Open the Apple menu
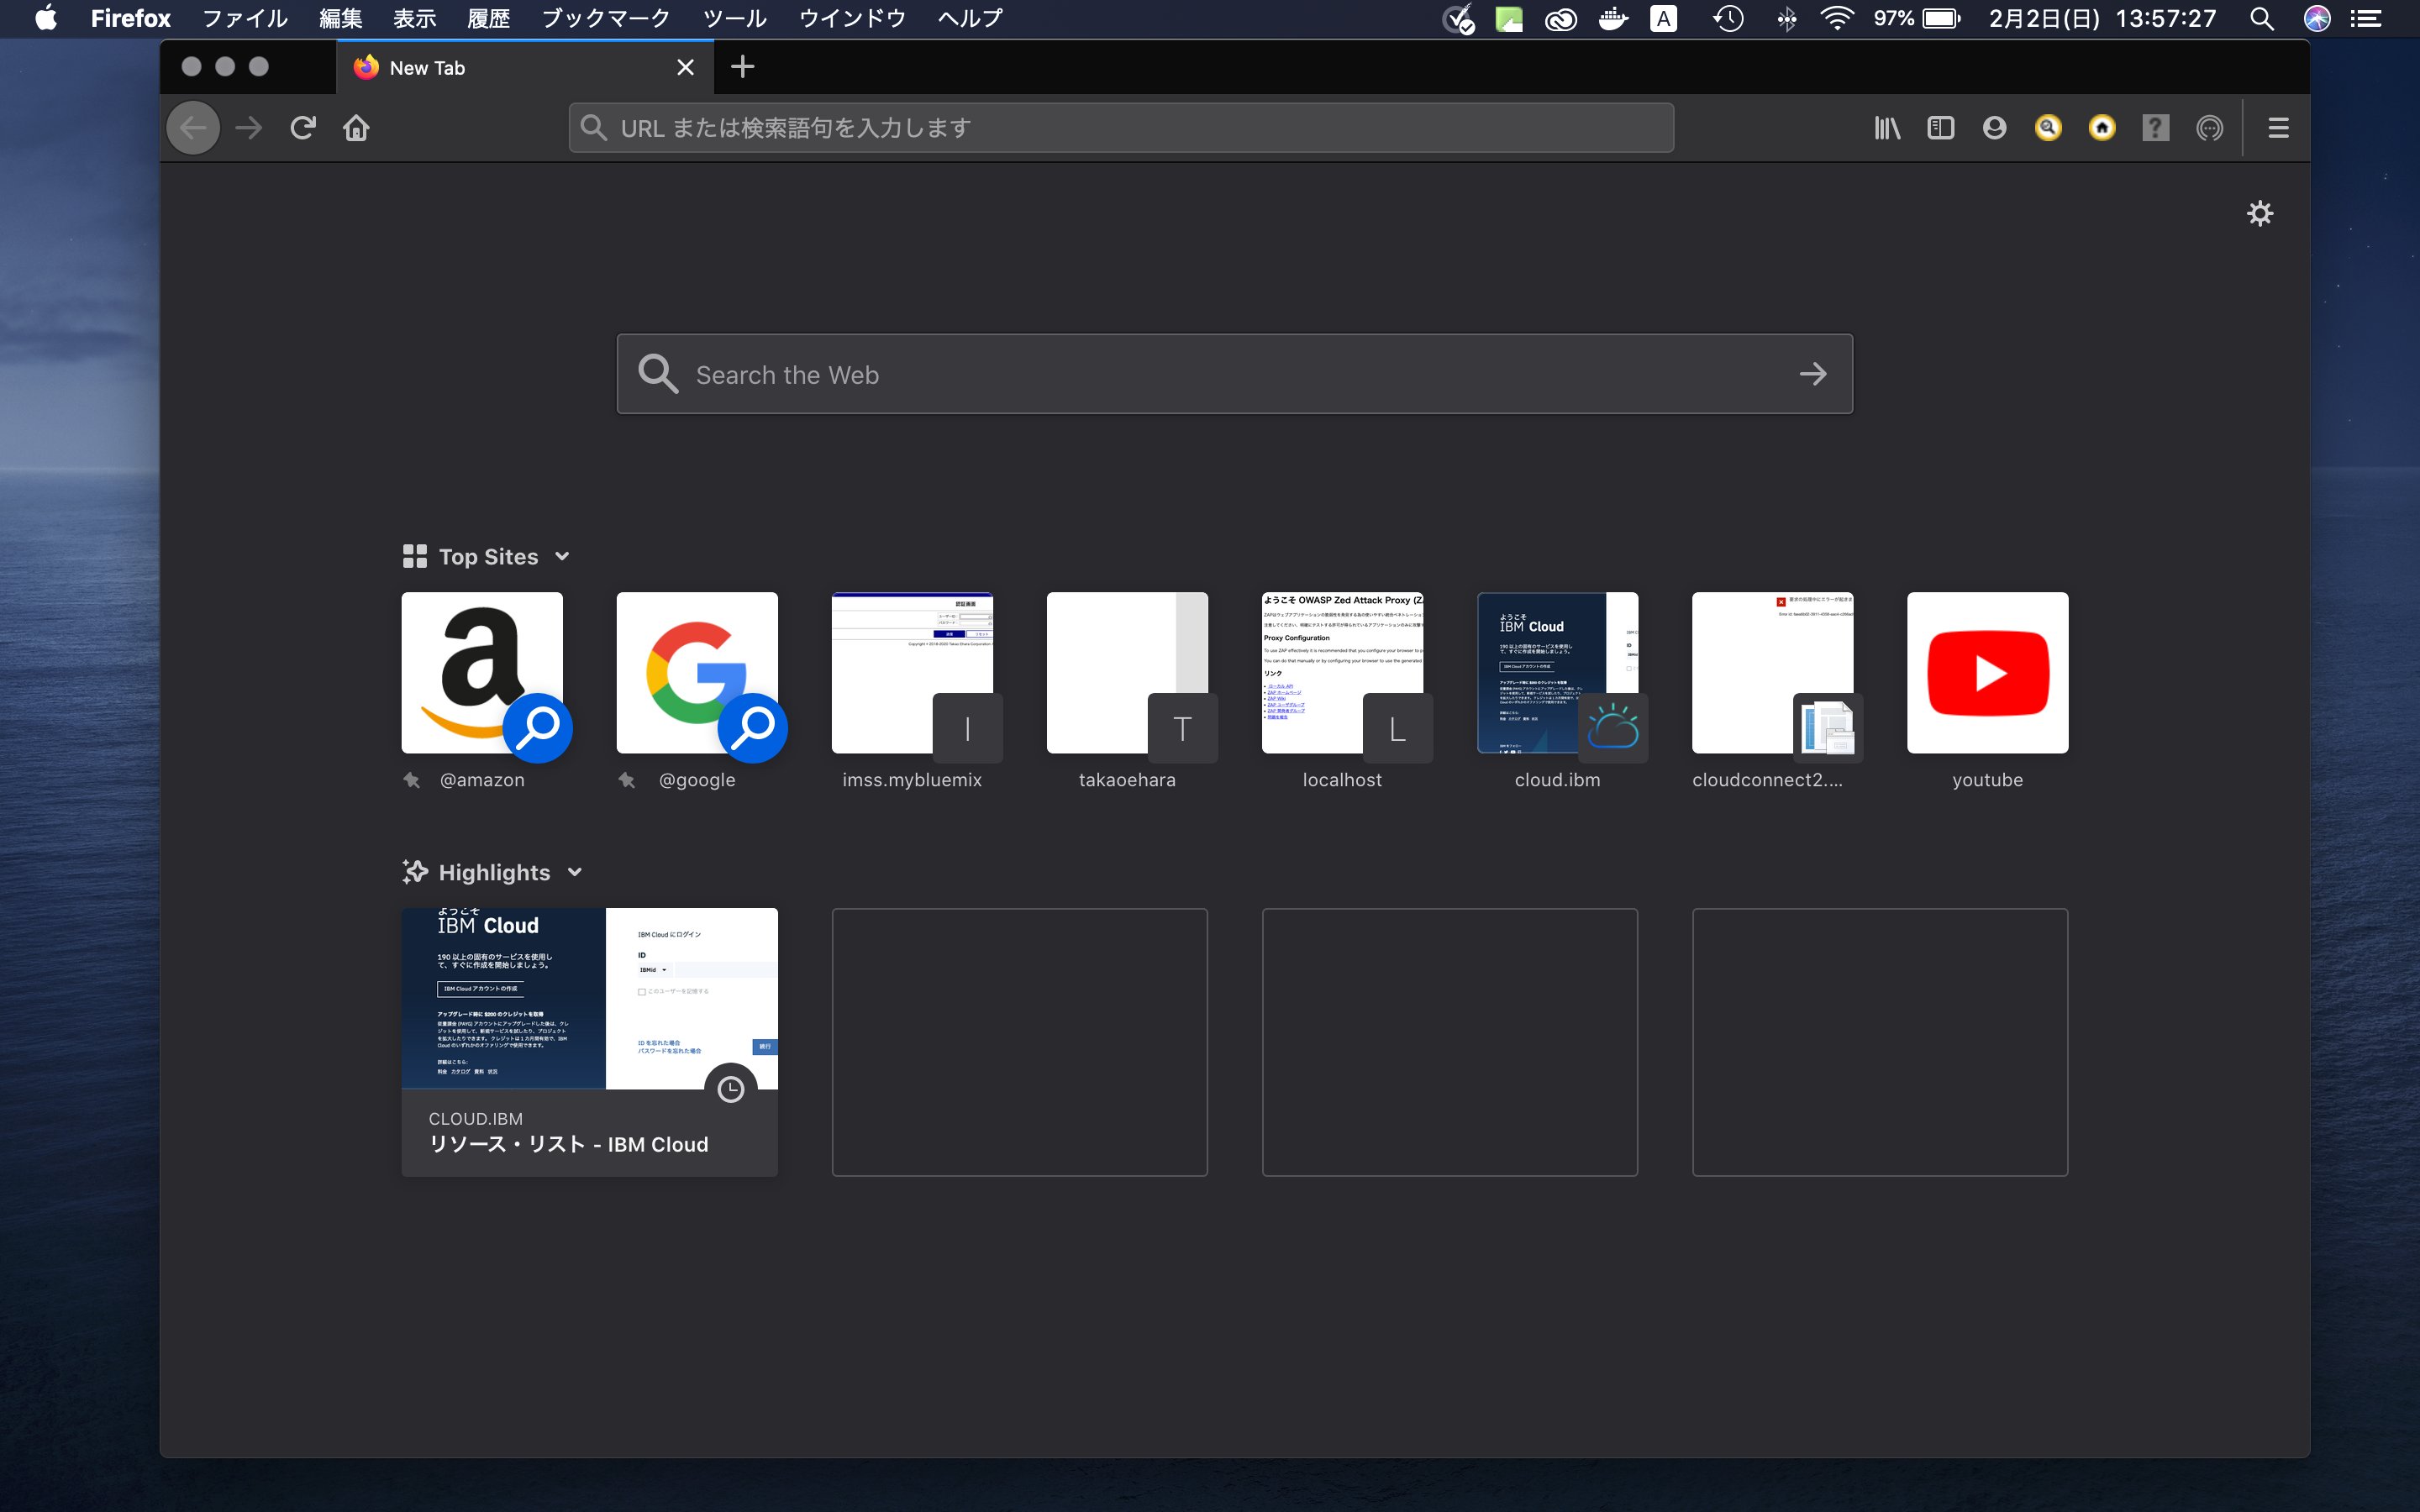This screenshot has width=2420, height=1512. pyautogui.click(x=46, y=18)
